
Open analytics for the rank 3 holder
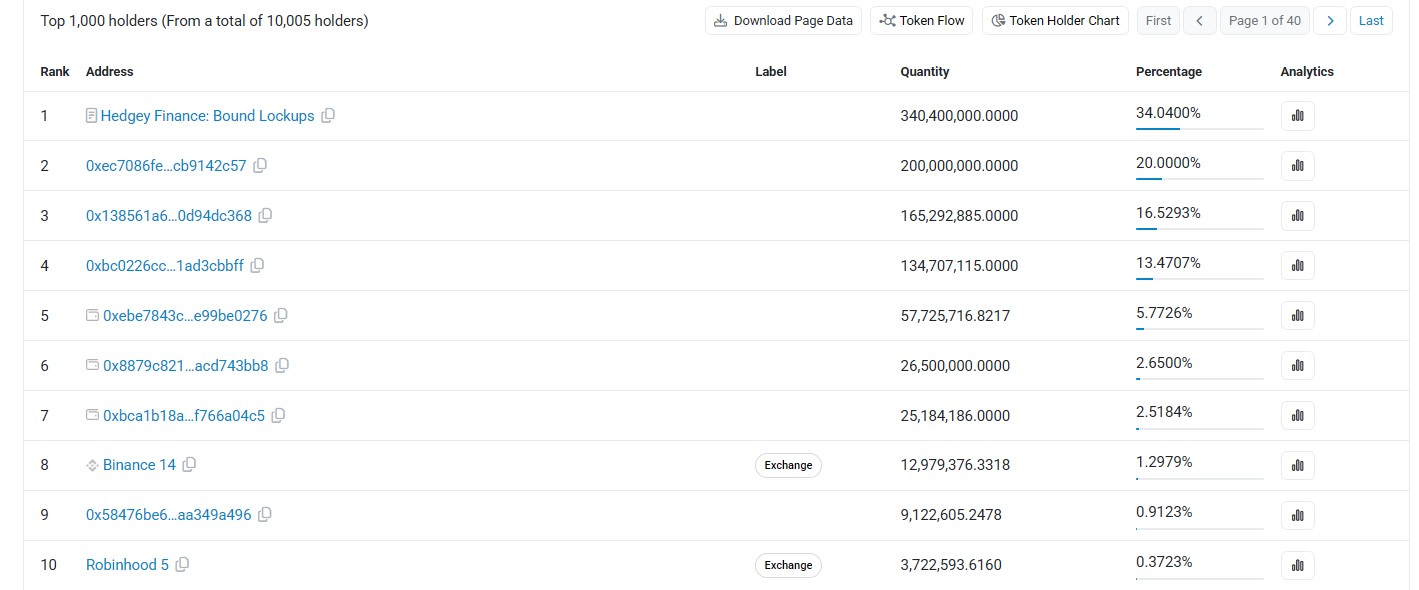(x=1298, y=216)
